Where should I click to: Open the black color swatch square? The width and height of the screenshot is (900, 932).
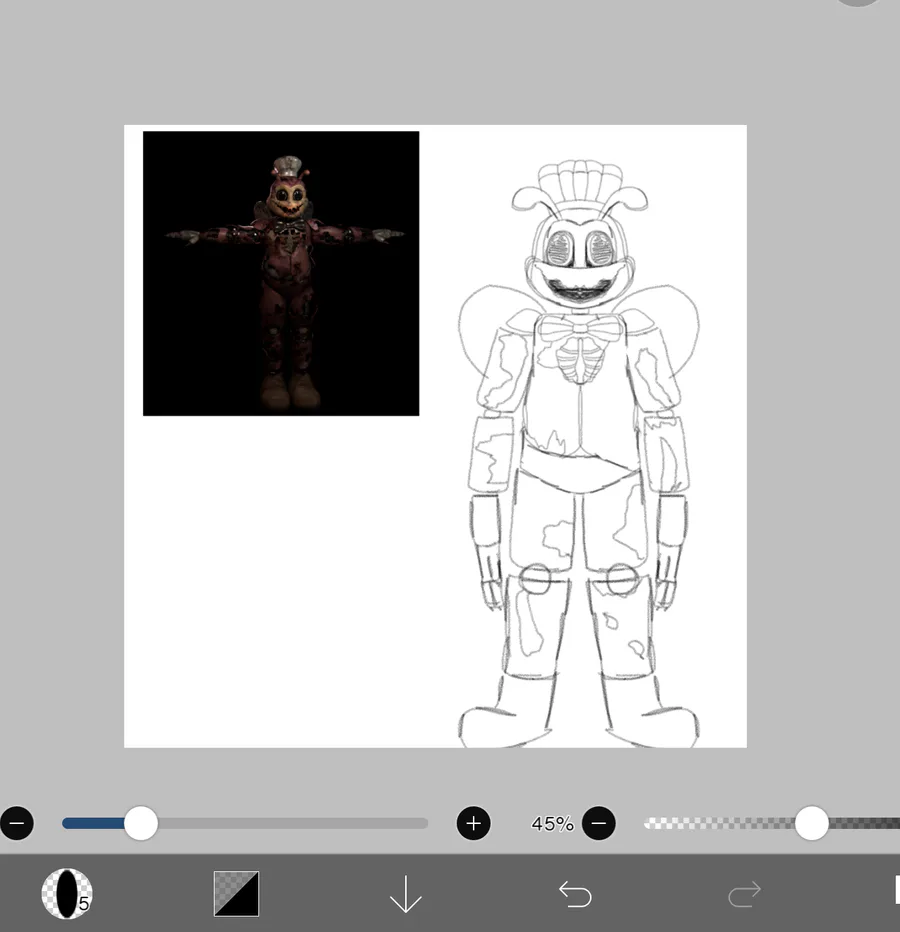coord(237,893)
